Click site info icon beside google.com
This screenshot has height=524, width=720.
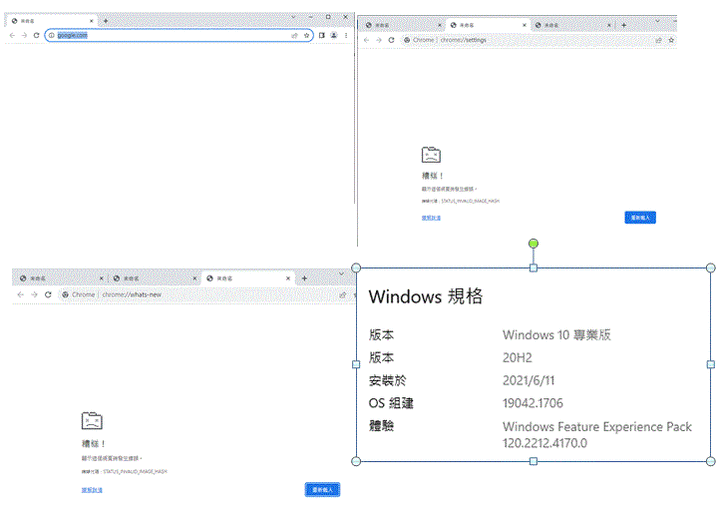click(51, 35)
